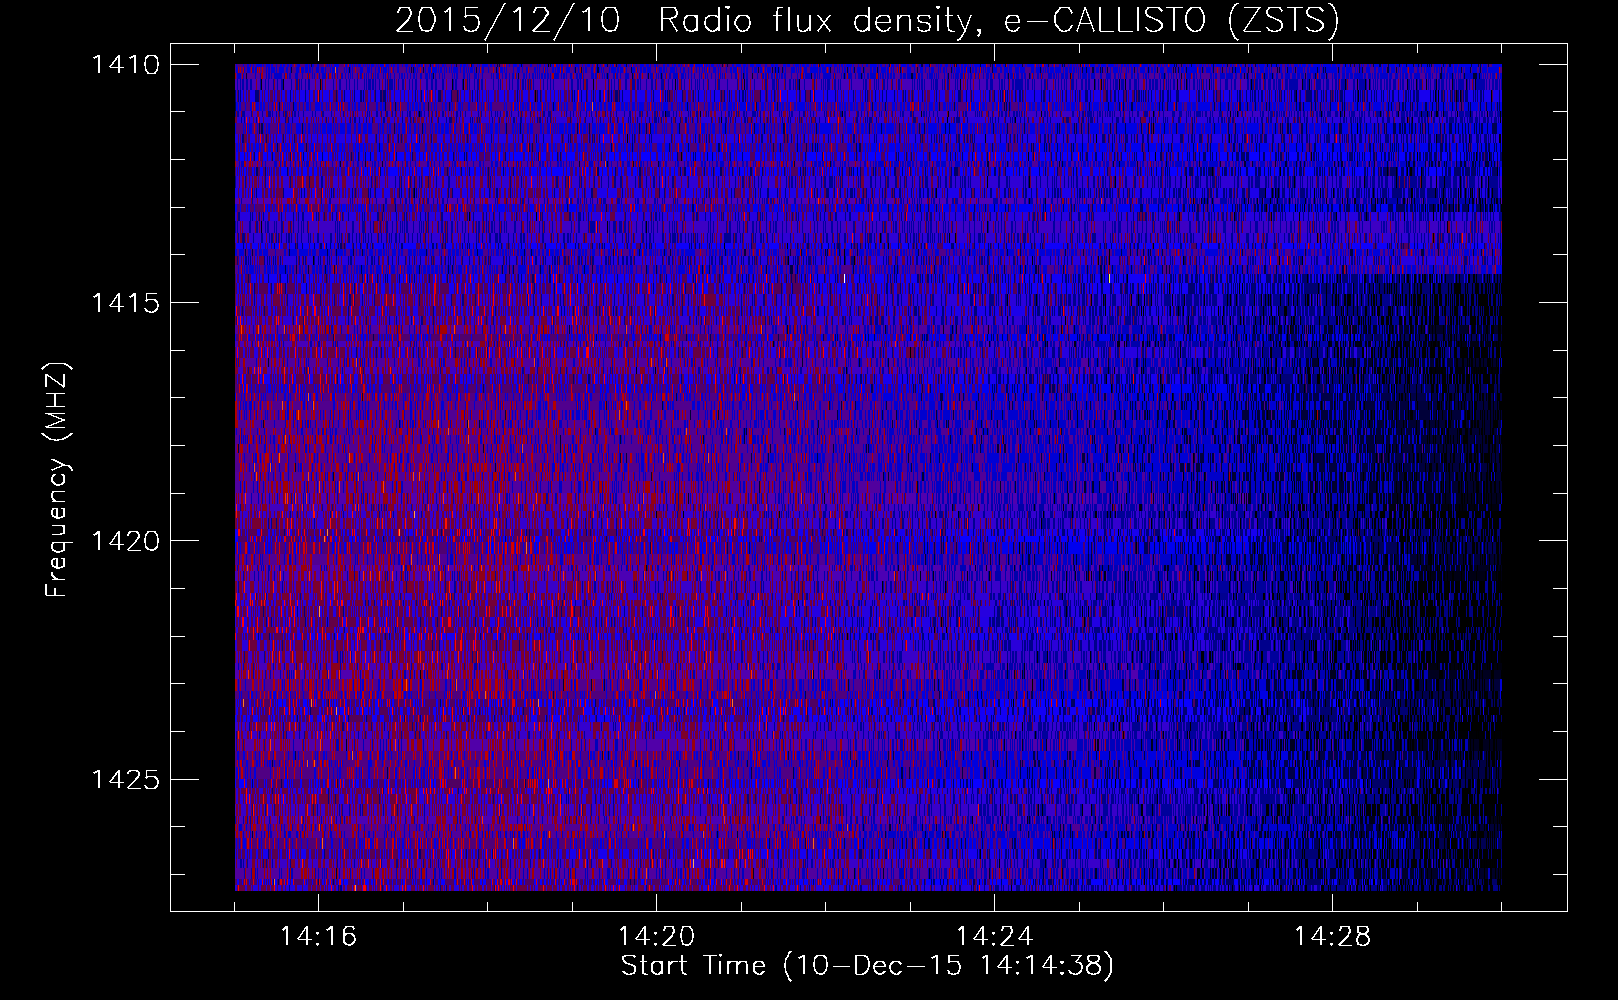Screen dimensions: 1618x1000
Task: Click the 14:28 time axis label
Action: [1332, 937]
